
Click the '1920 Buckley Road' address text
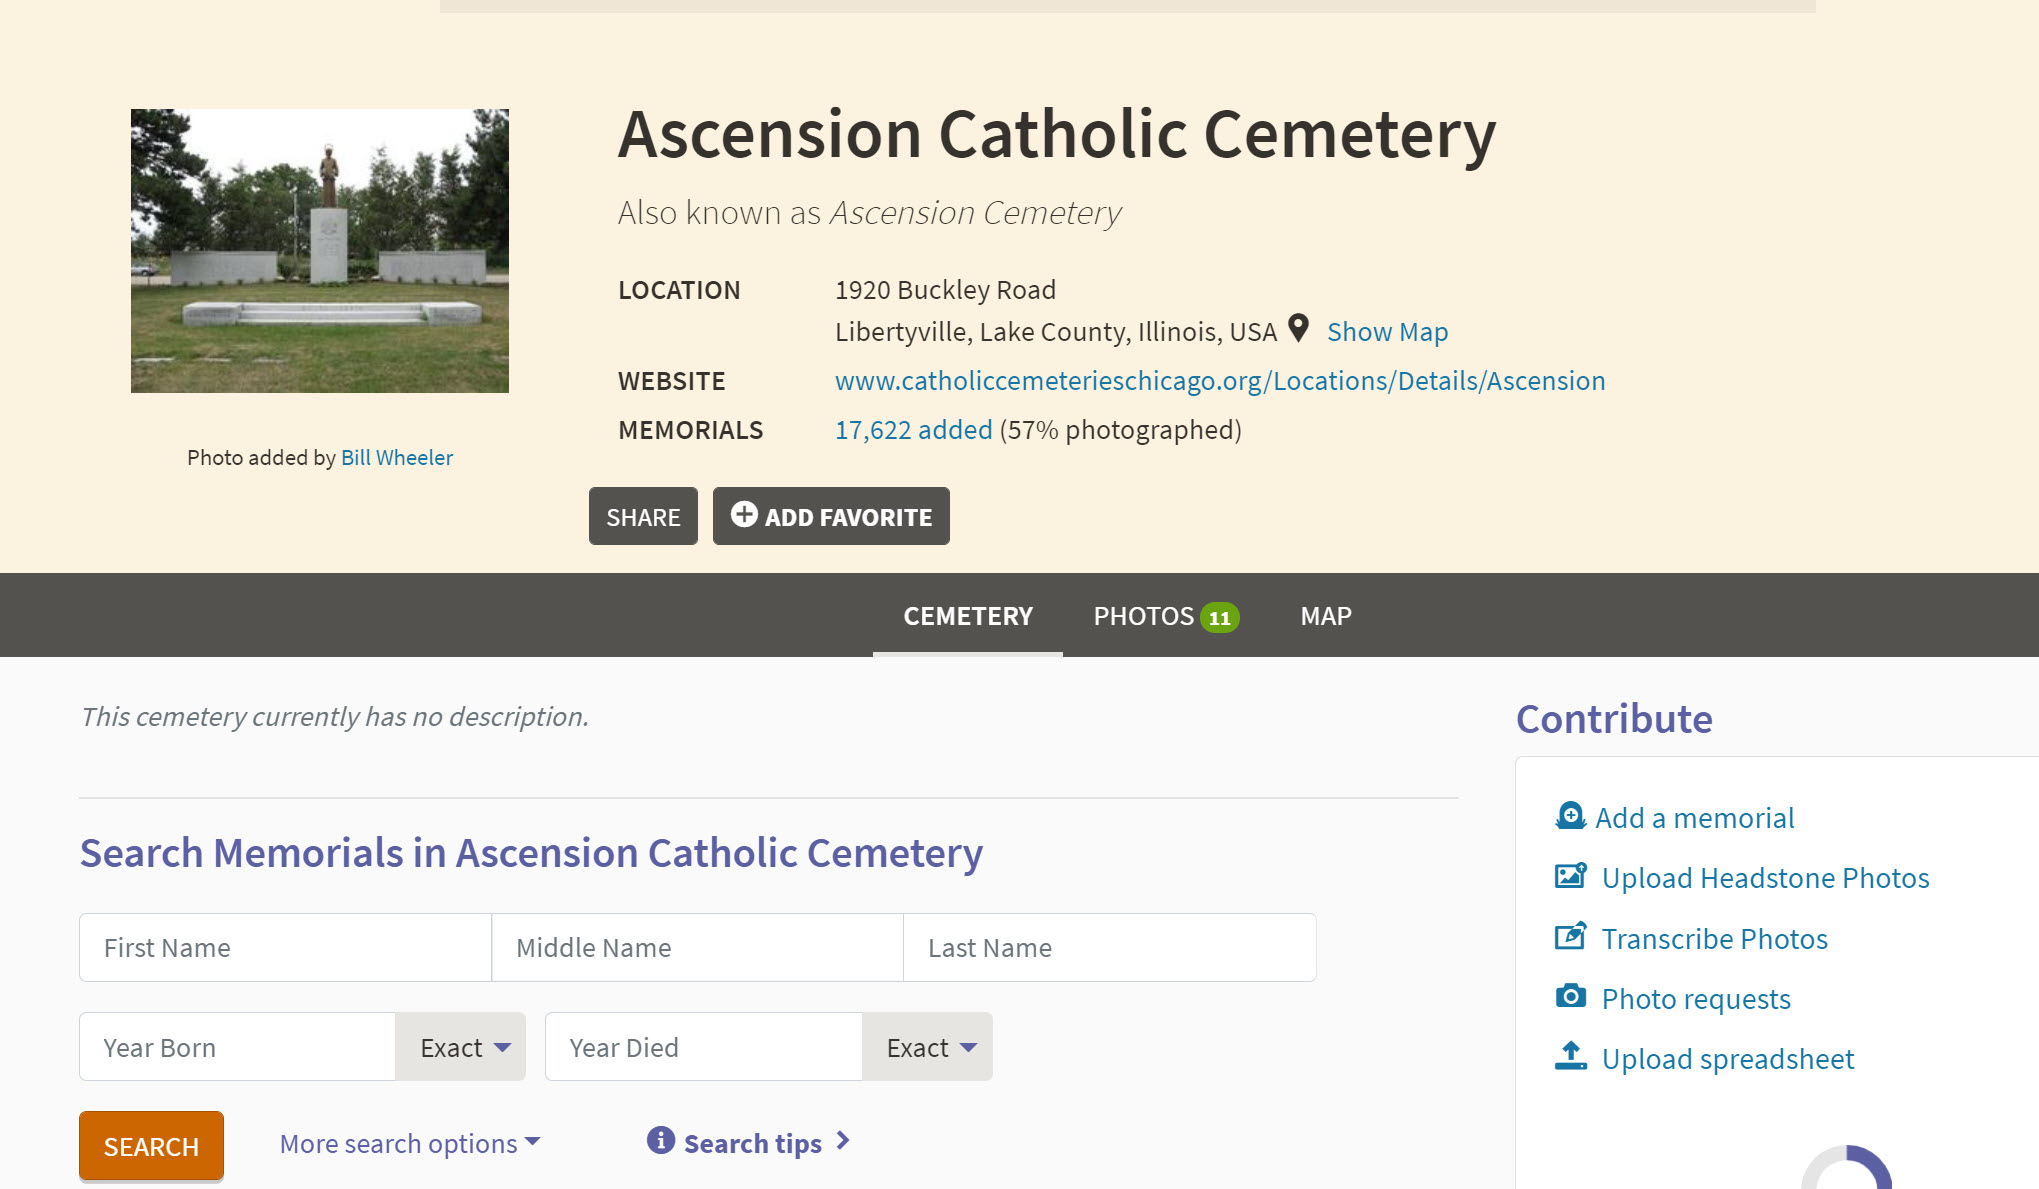(945, 290)
